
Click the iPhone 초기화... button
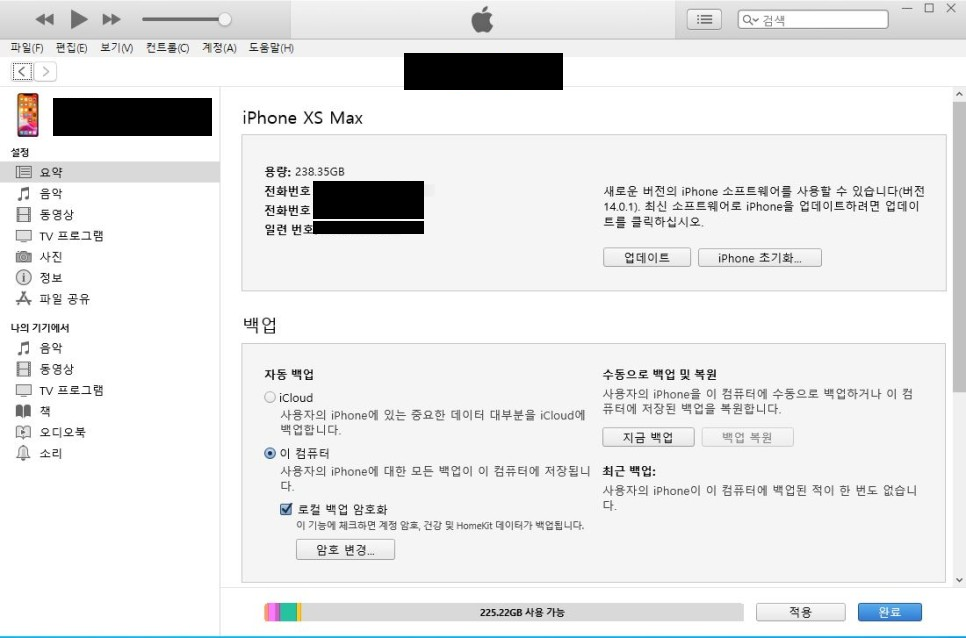tap(760, 257)
